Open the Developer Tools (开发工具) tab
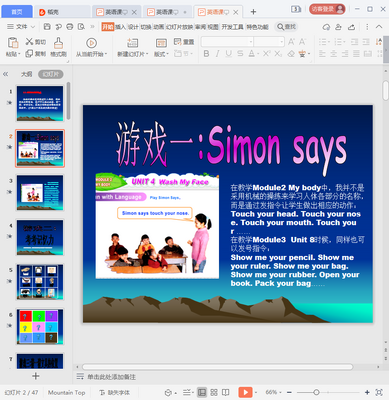 click(x=232, y=27)
